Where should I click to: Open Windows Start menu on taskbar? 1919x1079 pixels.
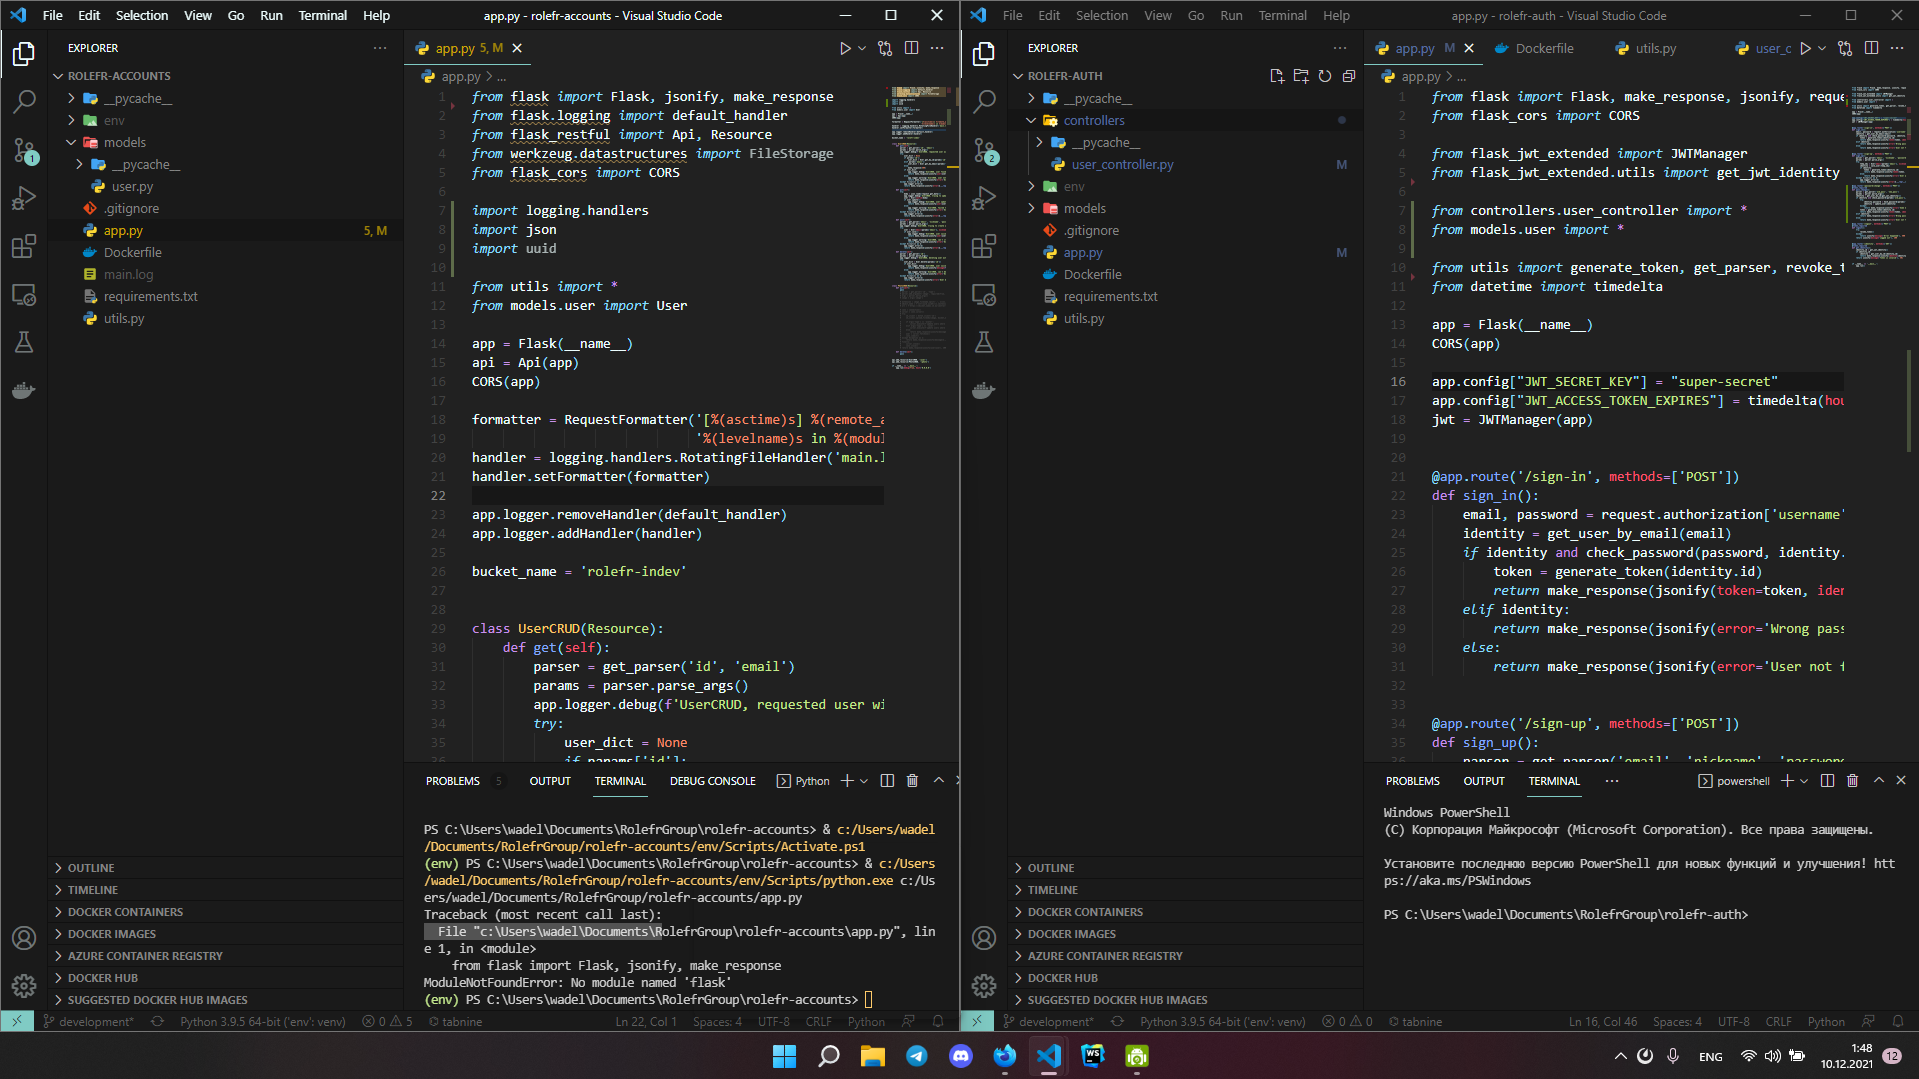coord(785,1056)
